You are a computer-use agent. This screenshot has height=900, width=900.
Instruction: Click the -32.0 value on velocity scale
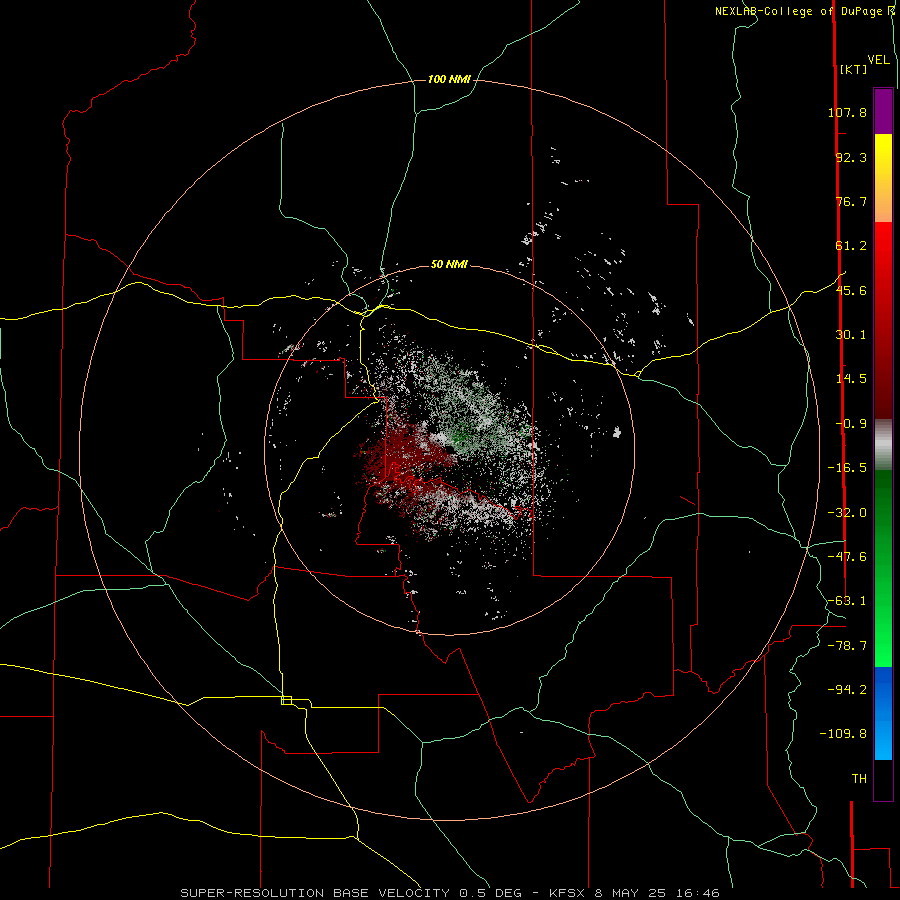pyautogui.click(x=847, y=513)
